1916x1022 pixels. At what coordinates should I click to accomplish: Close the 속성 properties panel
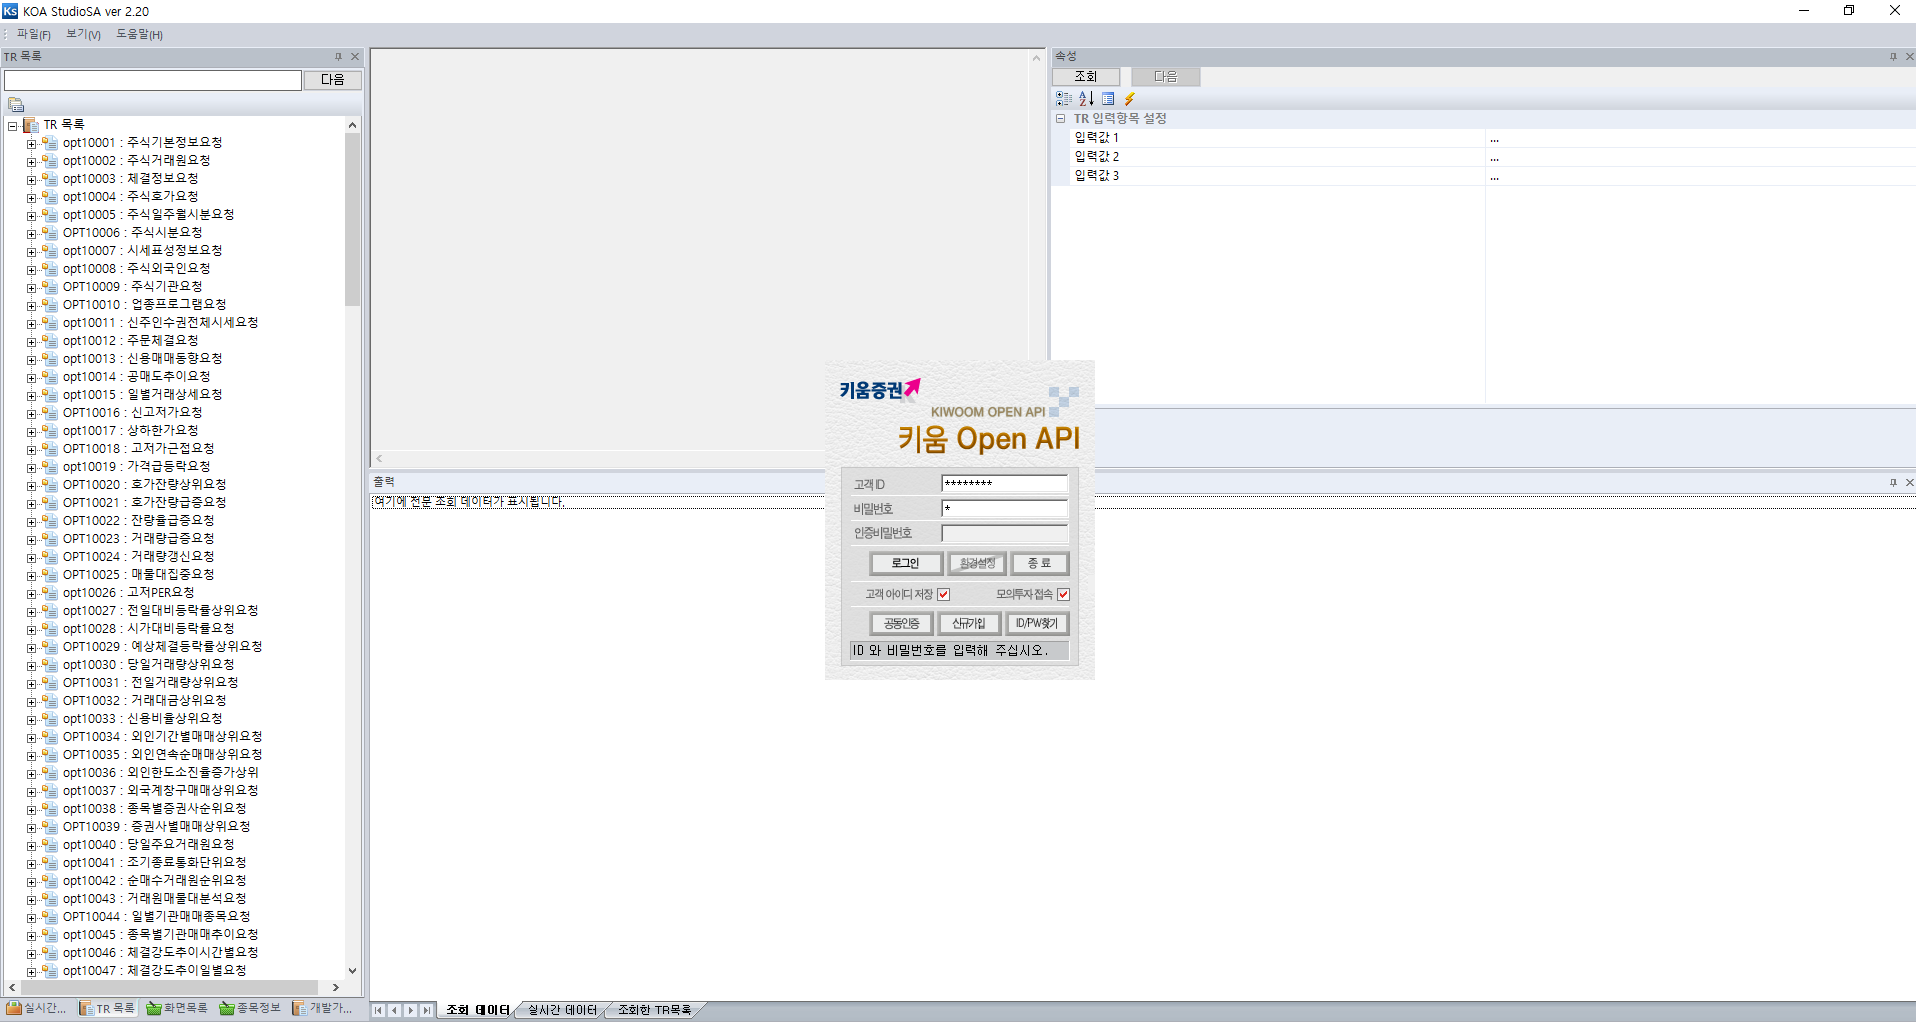pos(1909,57)
